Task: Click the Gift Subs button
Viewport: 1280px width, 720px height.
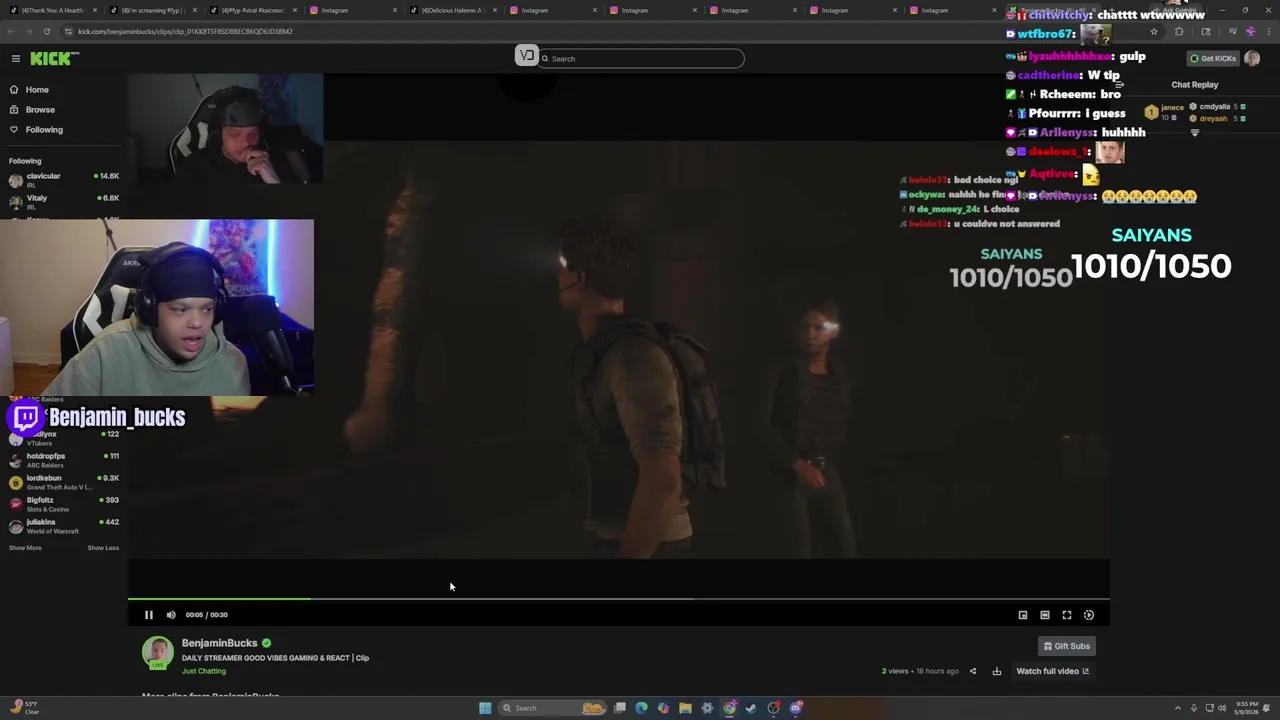Action: [x=1066, y=646]
